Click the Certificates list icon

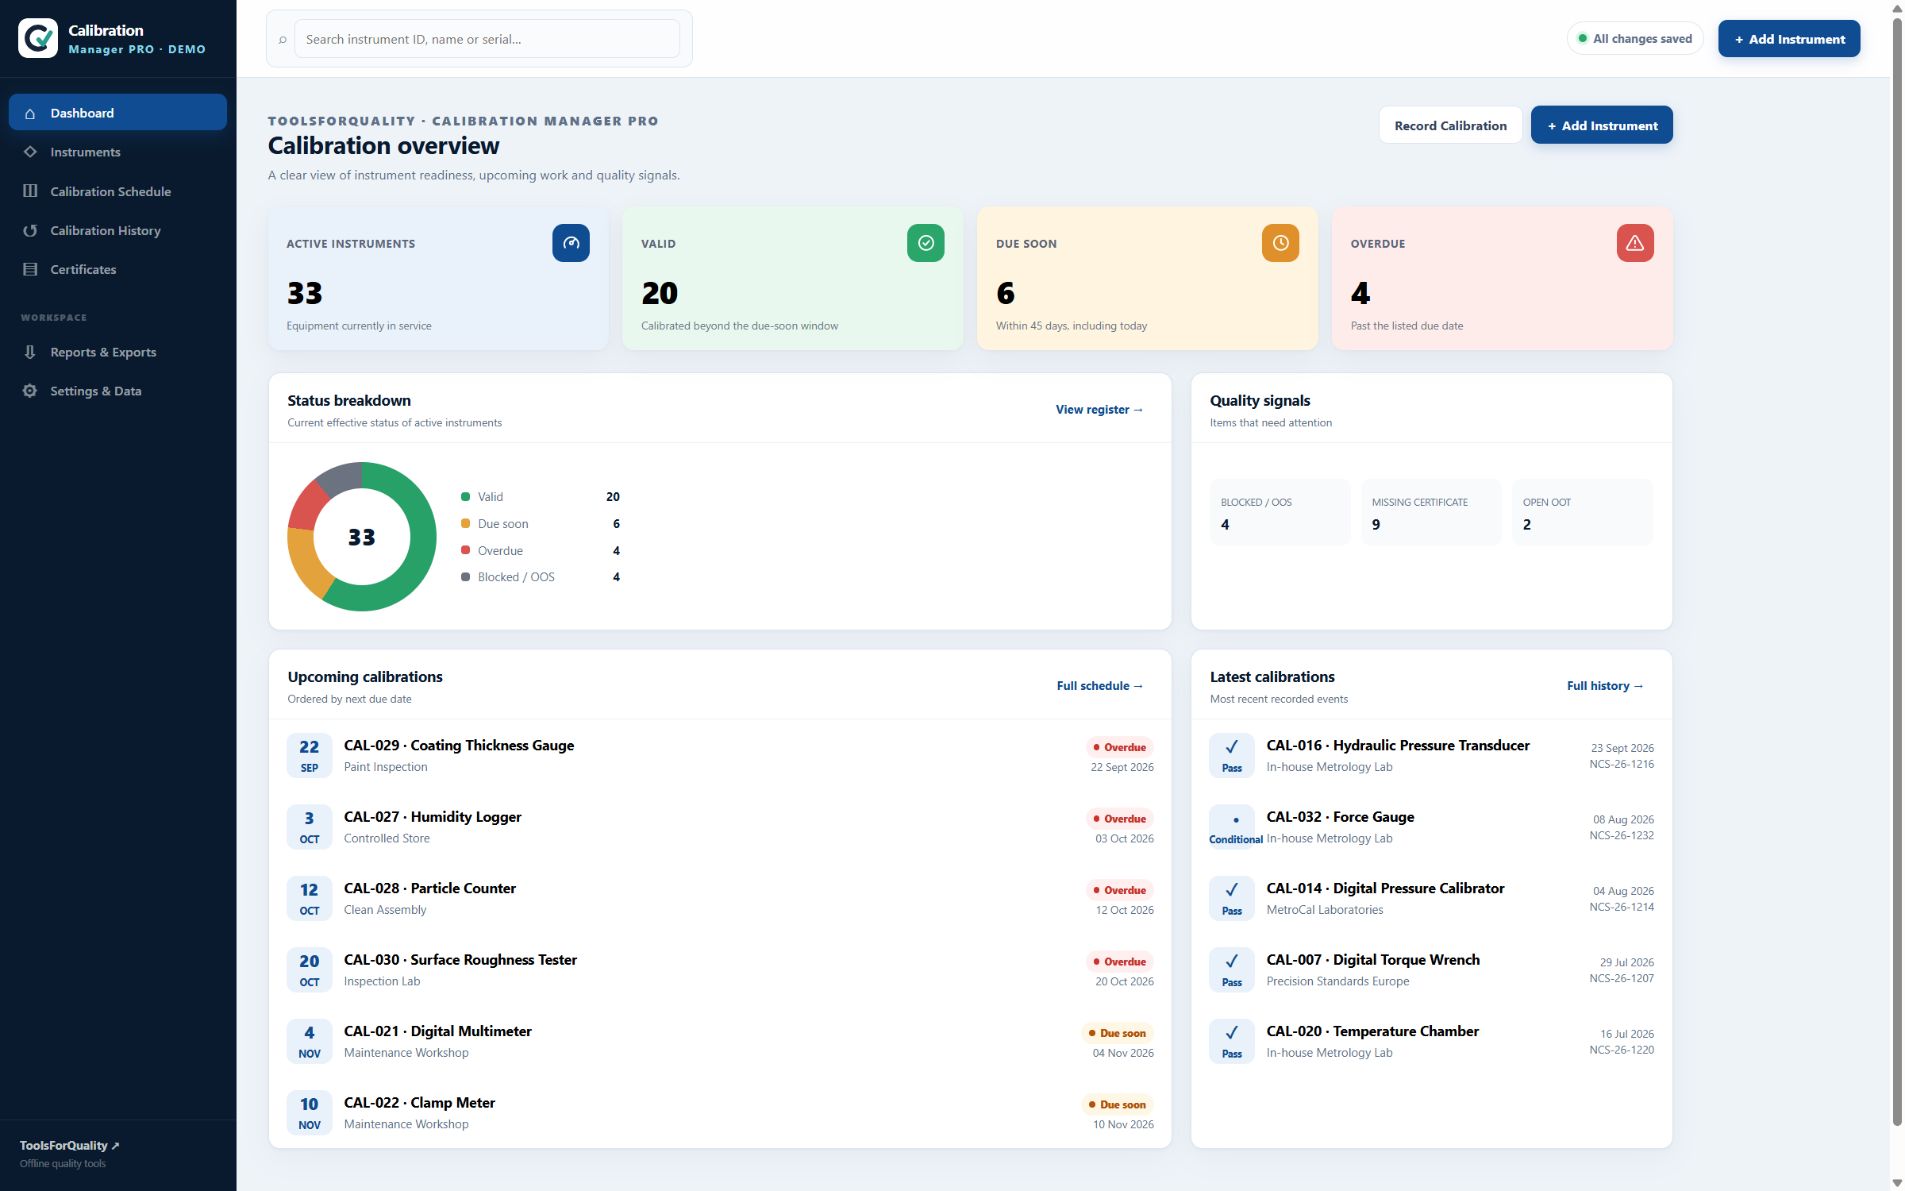pyautogui.click(x=30, y=269)
